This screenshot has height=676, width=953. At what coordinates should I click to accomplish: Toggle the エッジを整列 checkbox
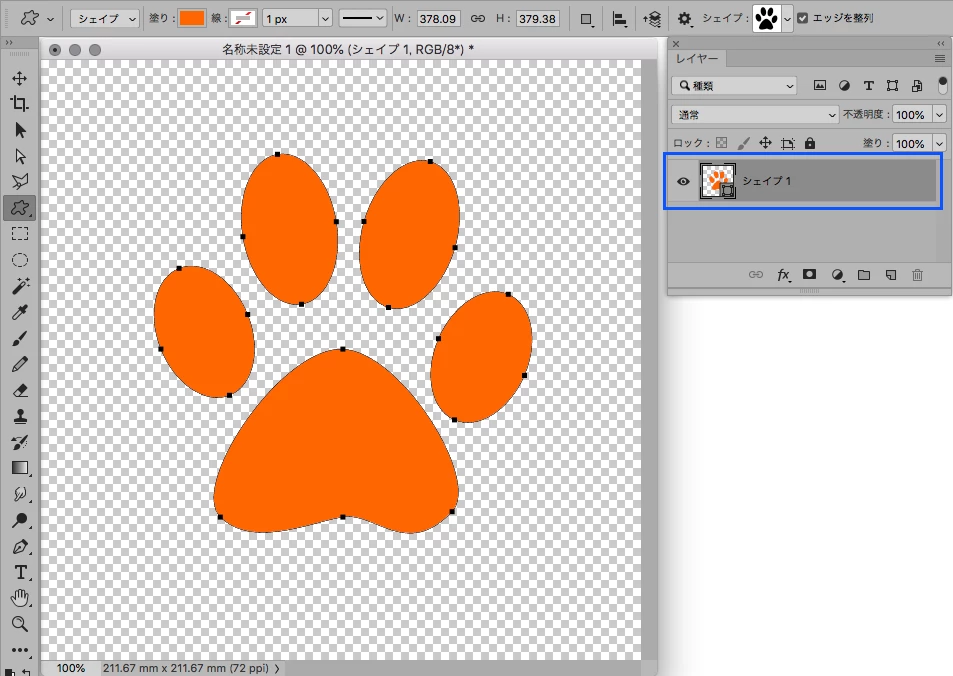pyautogui.click(x=803, y=18)
